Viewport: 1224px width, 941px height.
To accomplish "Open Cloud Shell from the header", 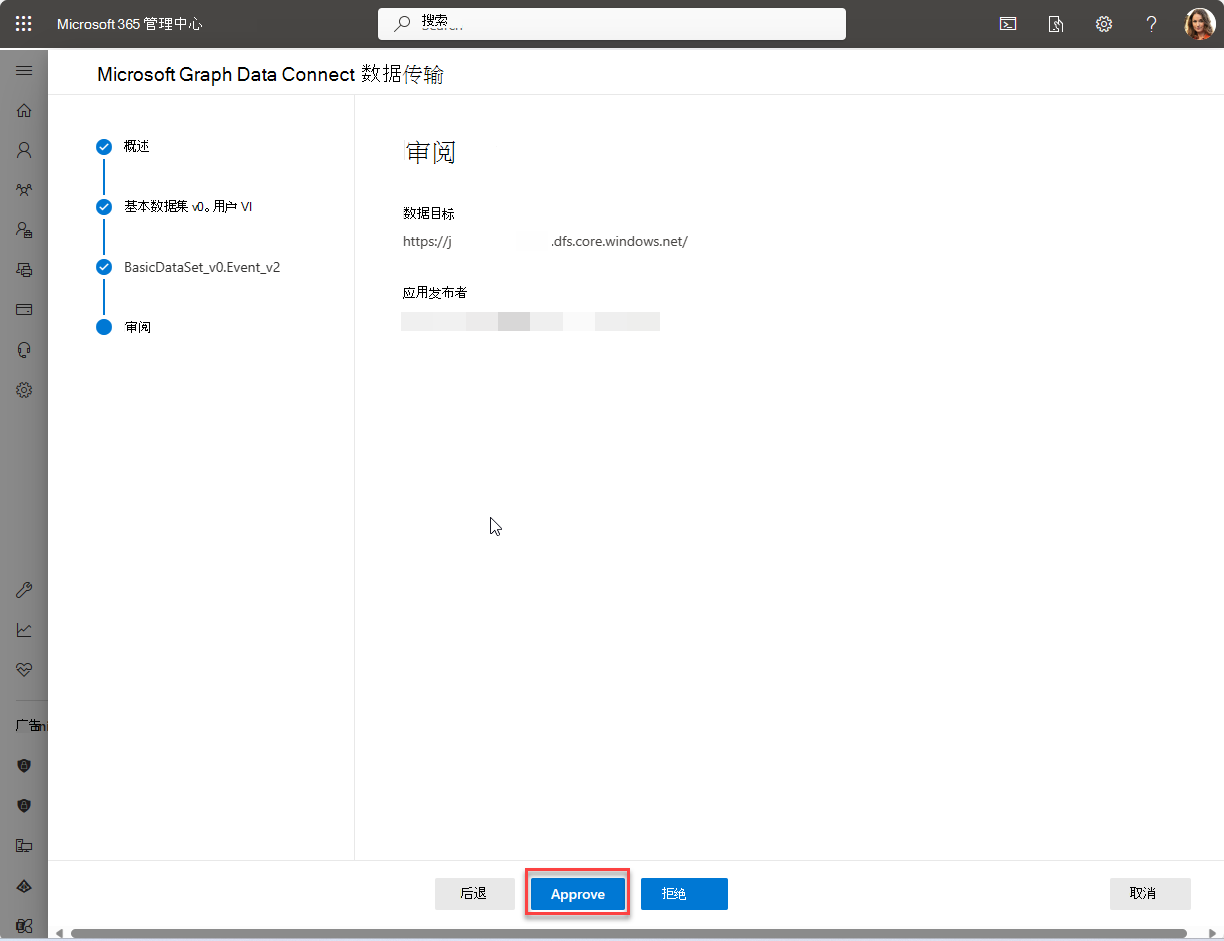I will click(x=1008, y=24).
